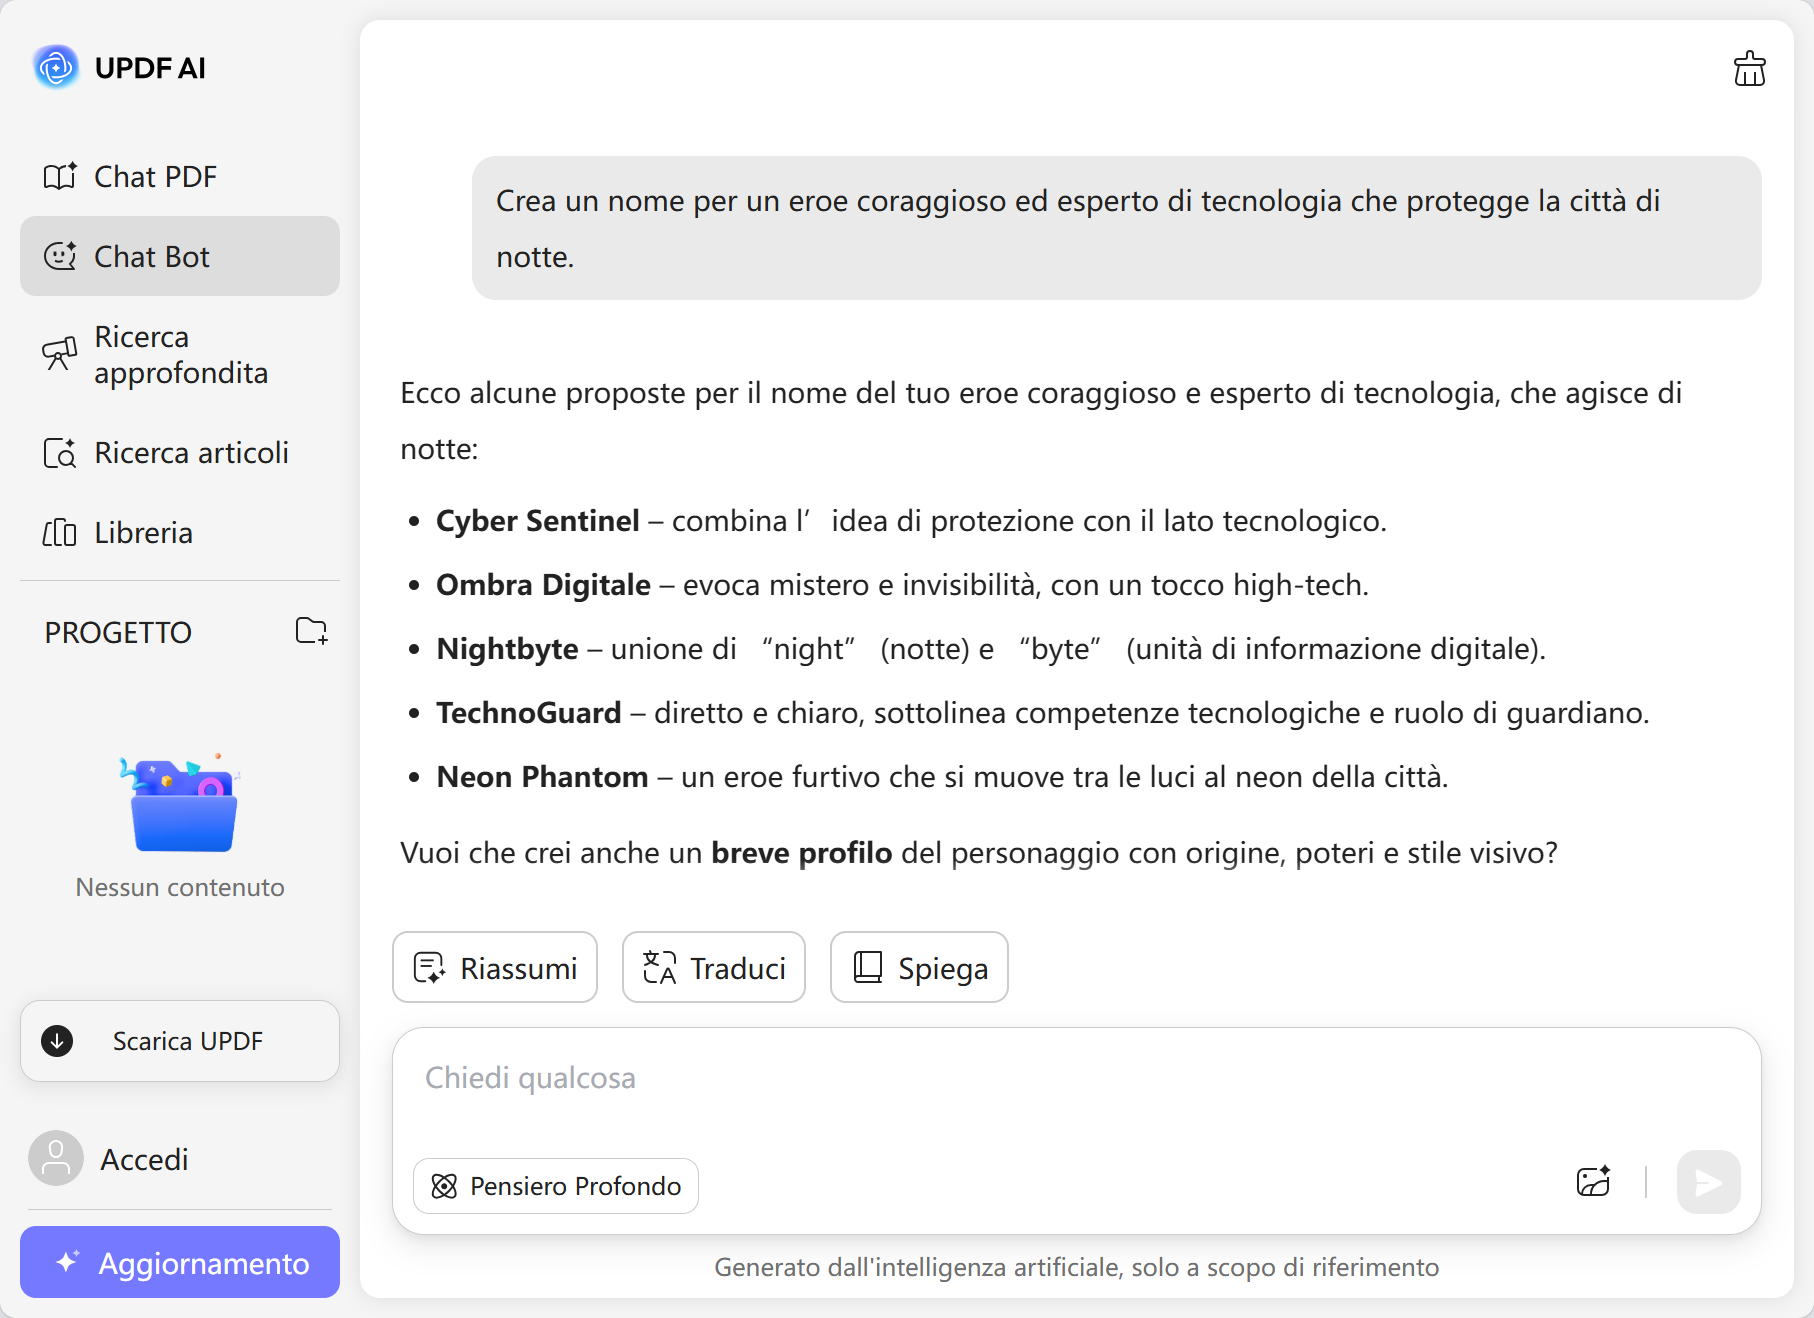Open the Libreria section

coord(143,533)
